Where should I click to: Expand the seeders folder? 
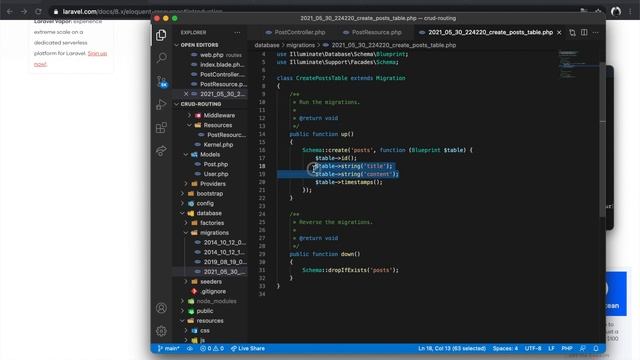click(186, 282)
